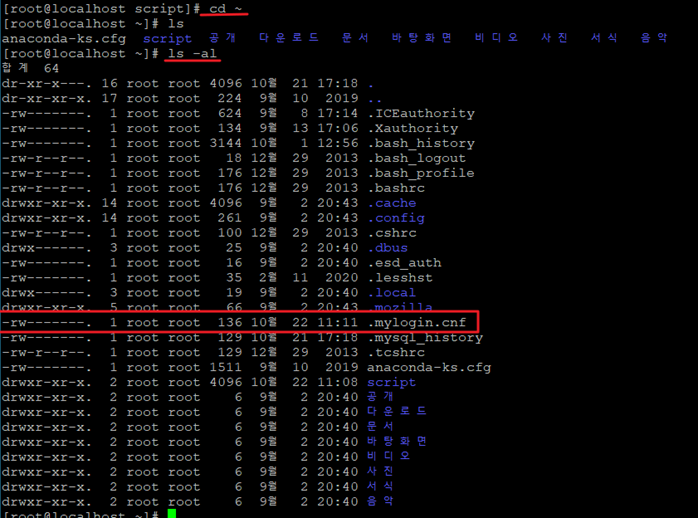Click the .esd_auth file name
The height and width of the screenshot is (518, 698).
pyautogui.click(x=405, y=263)
